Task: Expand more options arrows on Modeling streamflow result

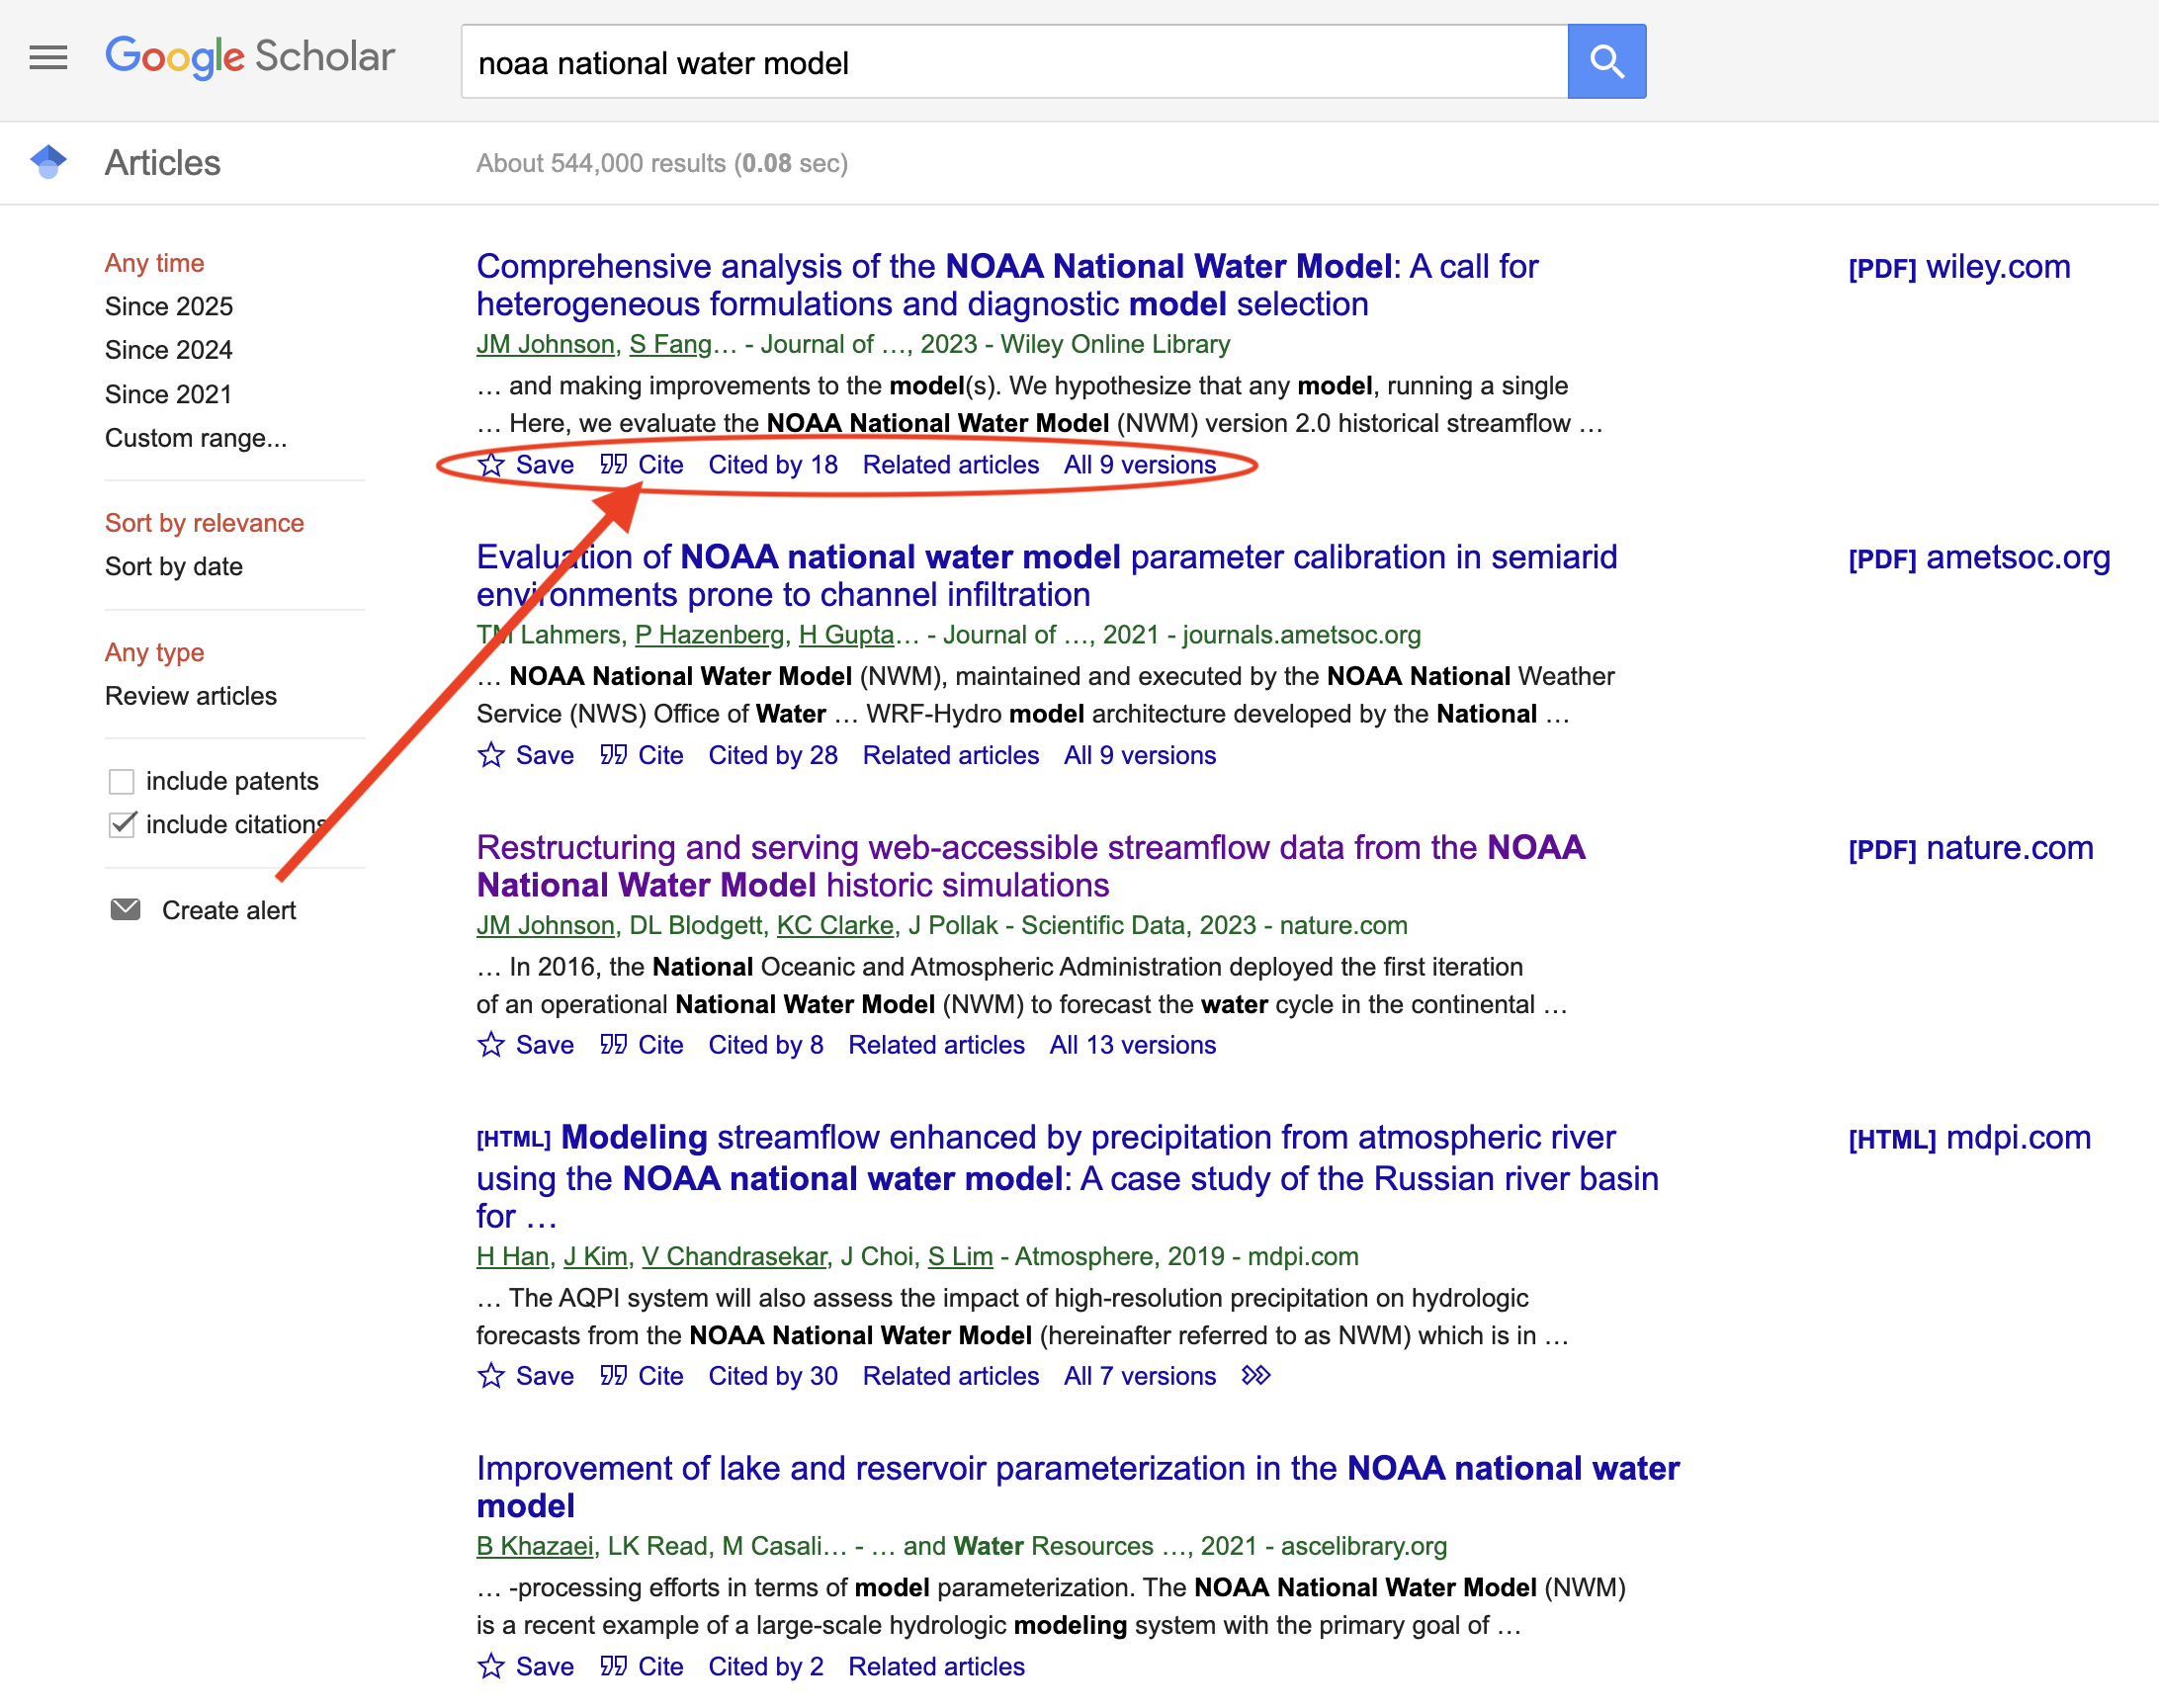Action: (x=1255, y=1376)
